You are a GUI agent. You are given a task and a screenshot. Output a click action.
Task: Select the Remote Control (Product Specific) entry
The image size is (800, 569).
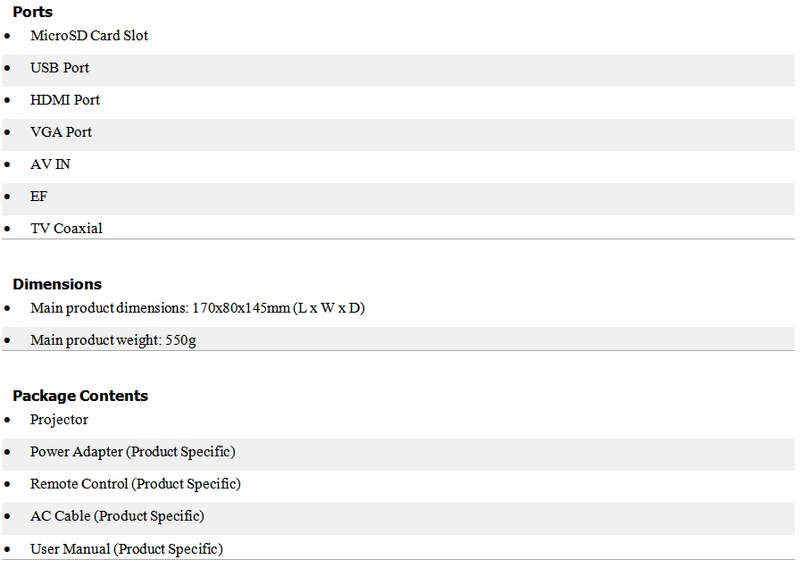pyautogui.click(x=135, y=484)
